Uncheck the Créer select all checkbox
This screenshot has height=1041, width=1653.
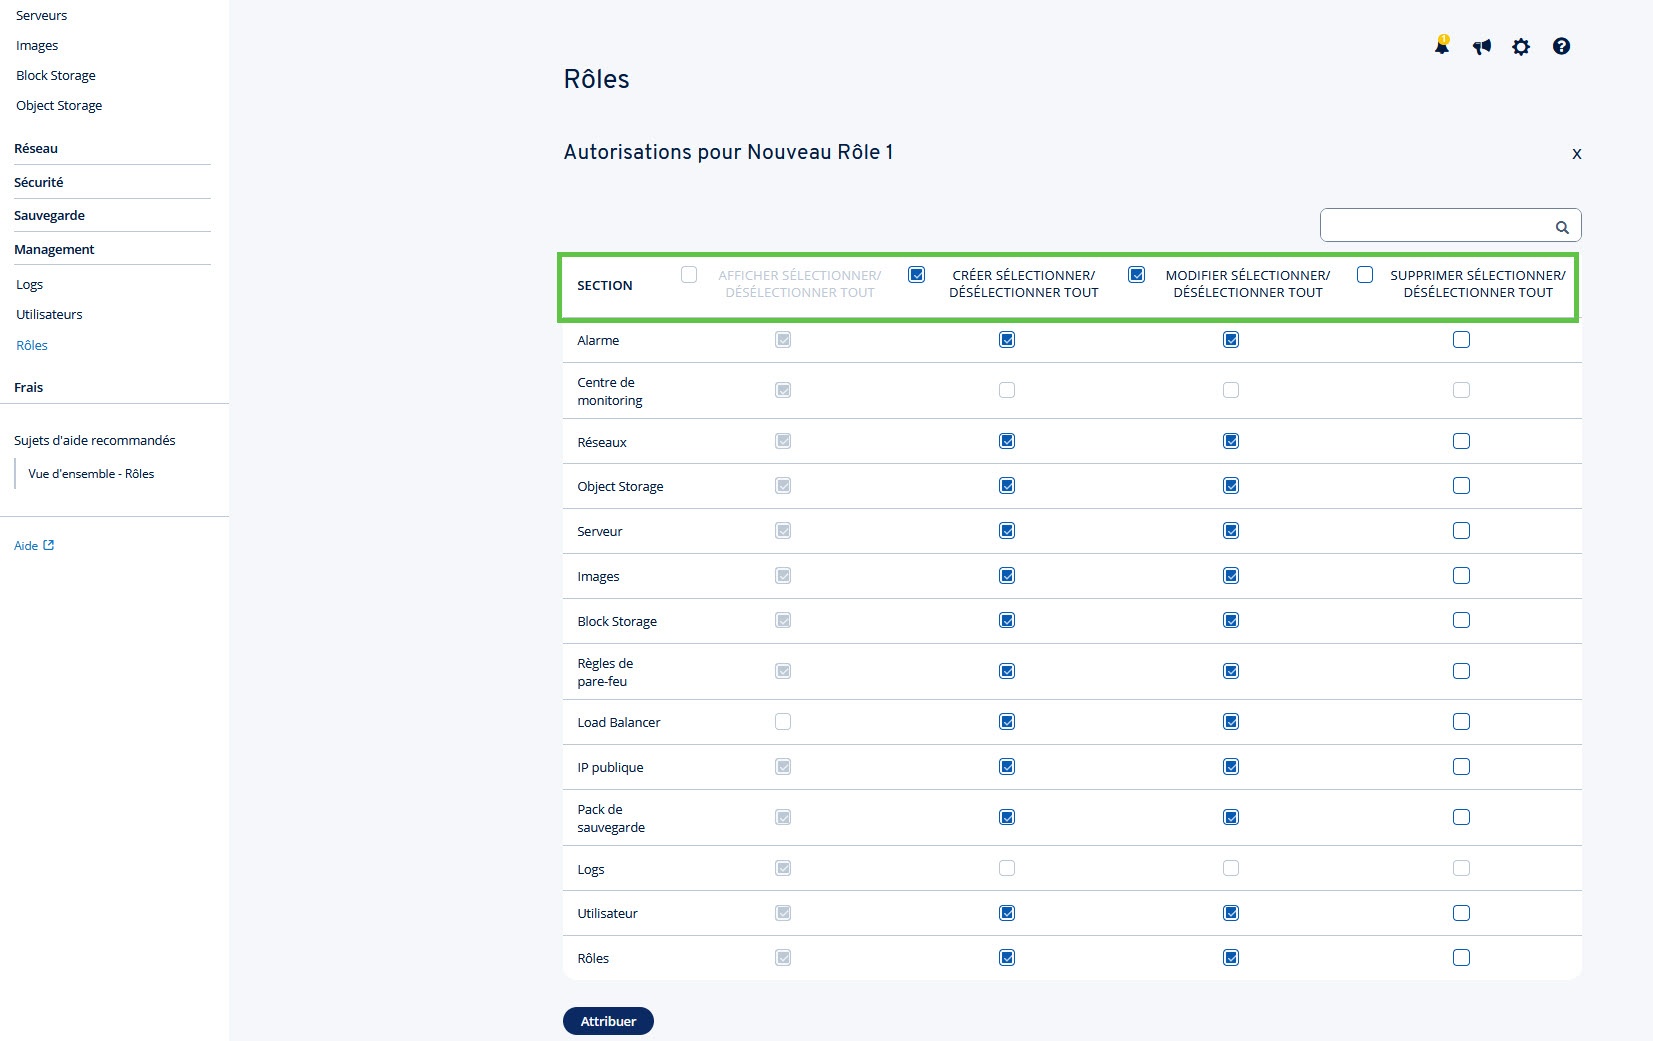[917, 275]
